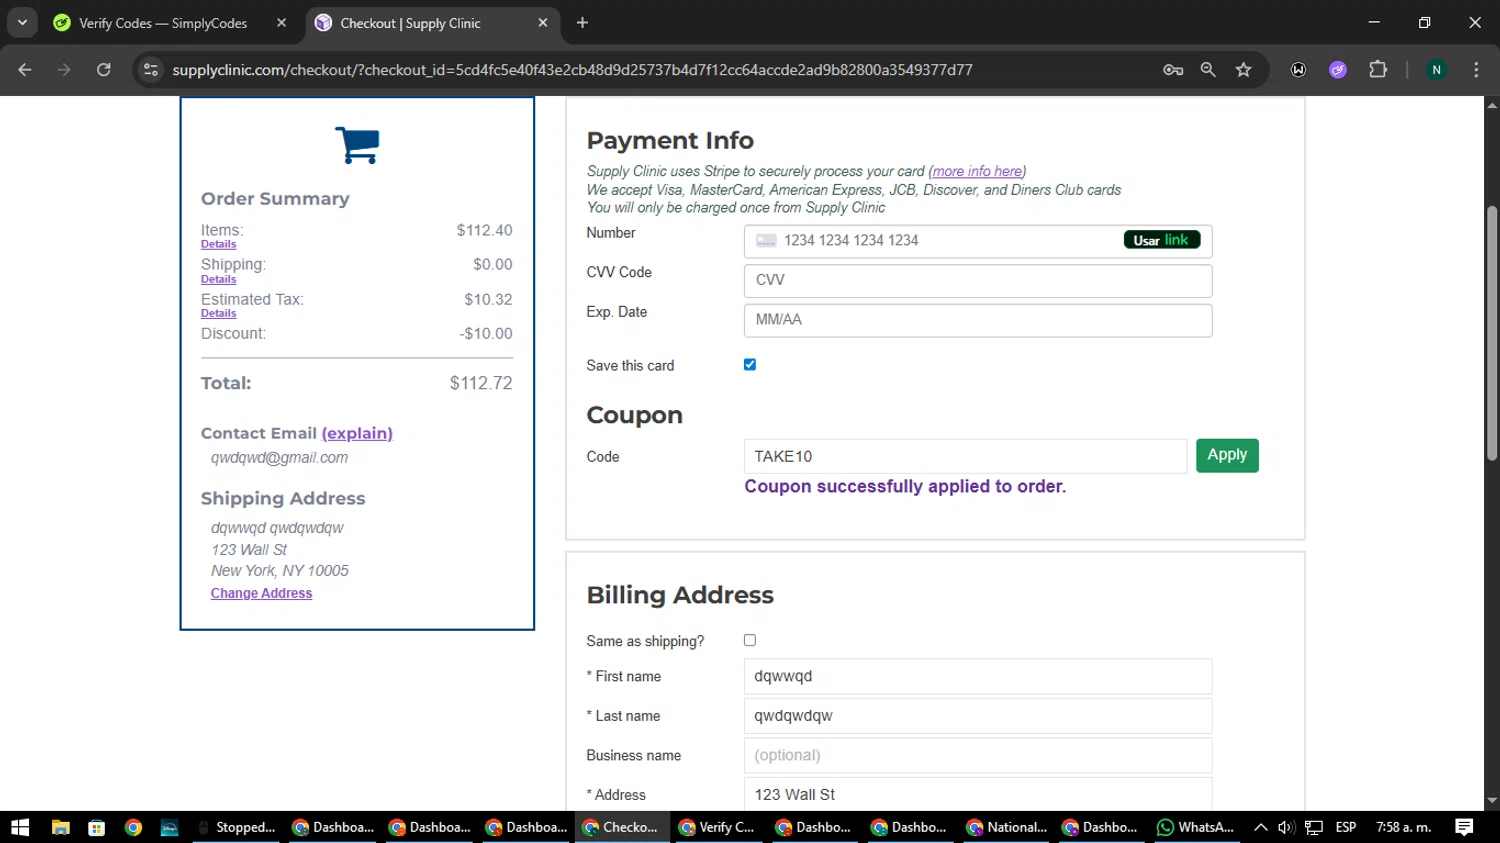Click the card icon in the Number field
The height and width of the screenshot is (843, 1500).
coord(766,241)
